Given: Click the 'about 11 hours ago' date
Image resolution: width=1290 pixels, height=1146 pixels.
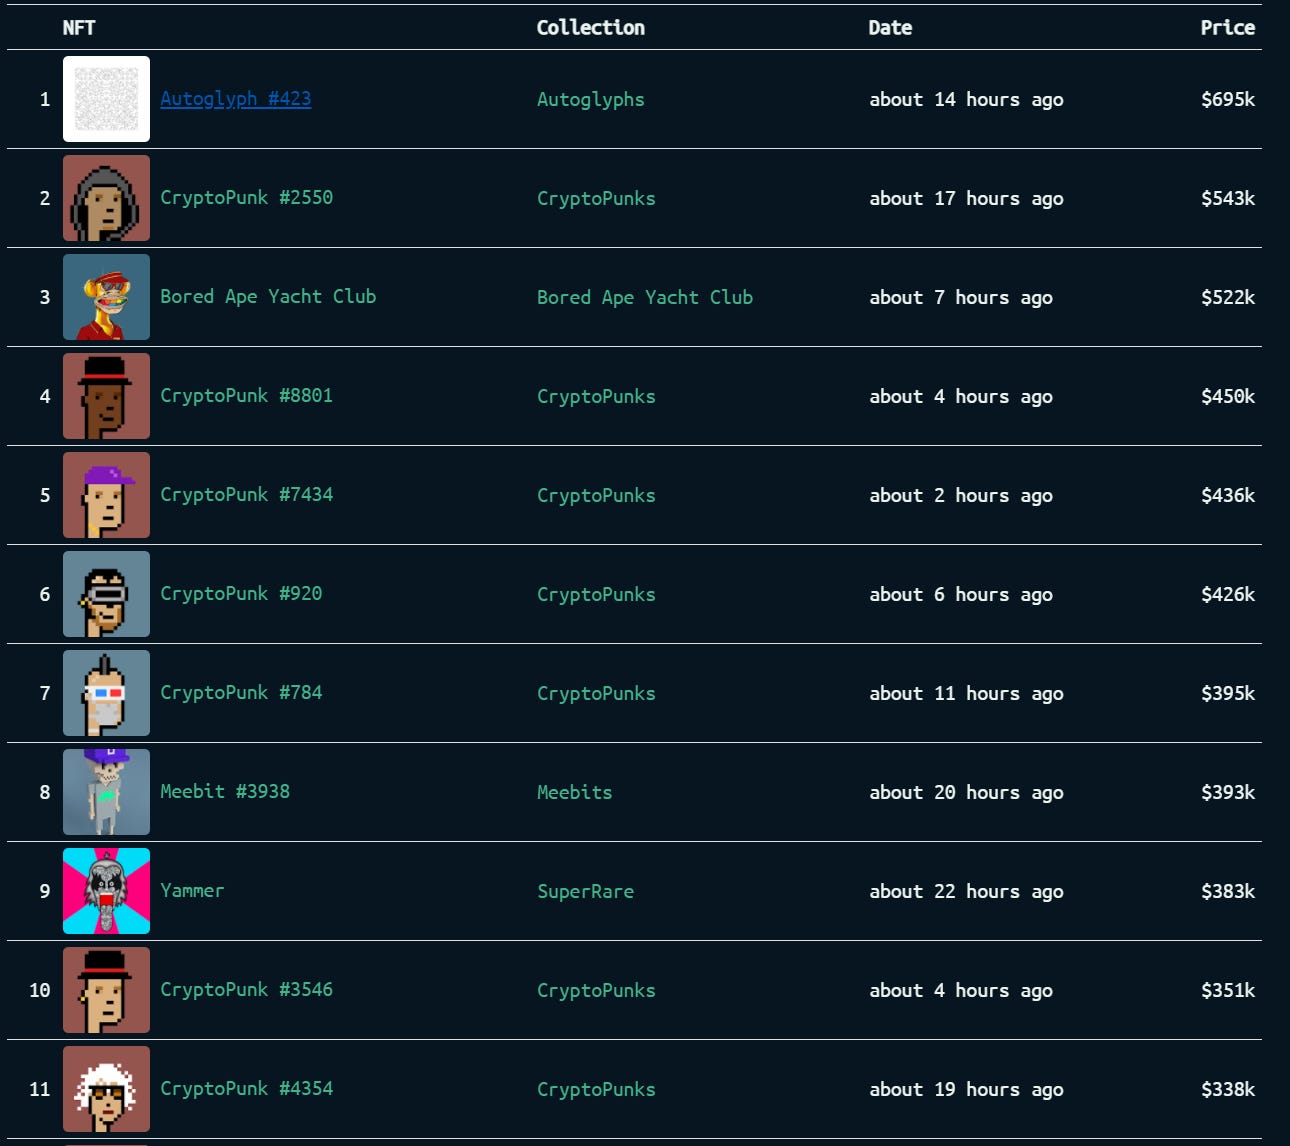Looking at the screenshot, I should (x=966, y=694).
